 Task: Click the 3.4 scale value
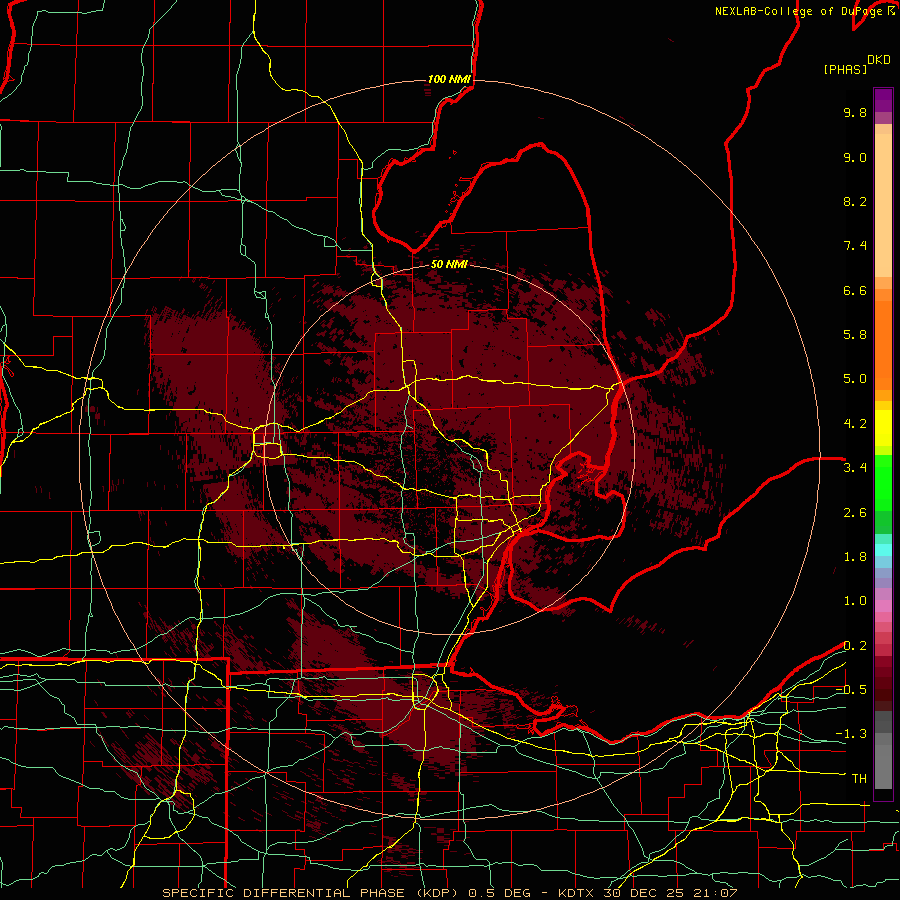tap(855, 468)
